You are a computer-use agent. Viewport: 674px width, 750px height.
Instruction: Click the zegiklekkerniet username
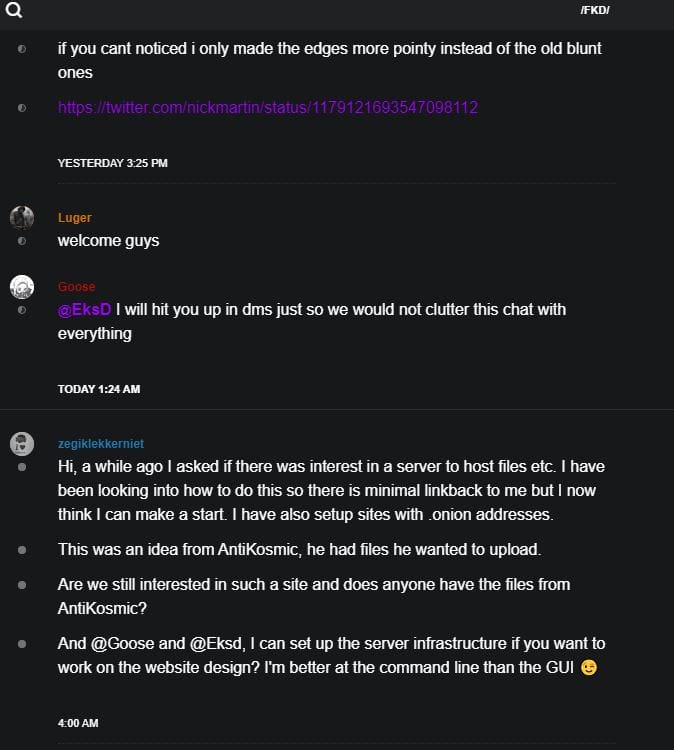click(101, 444)
